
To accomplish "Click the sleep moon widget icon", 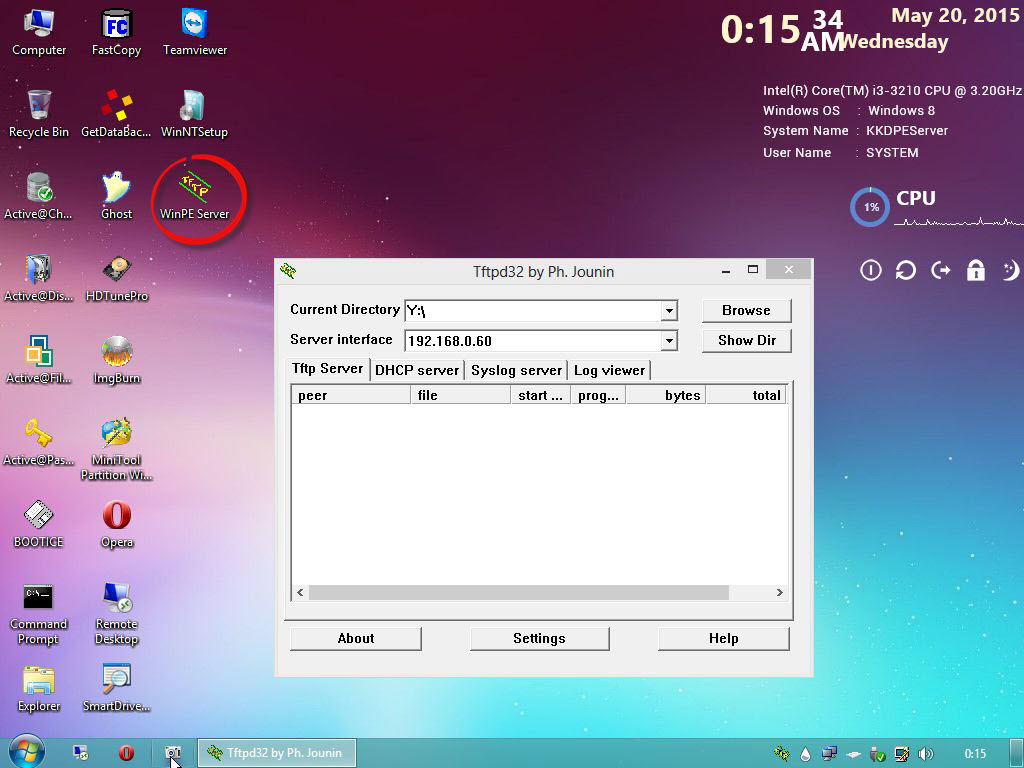I will tap(1010, 270).
